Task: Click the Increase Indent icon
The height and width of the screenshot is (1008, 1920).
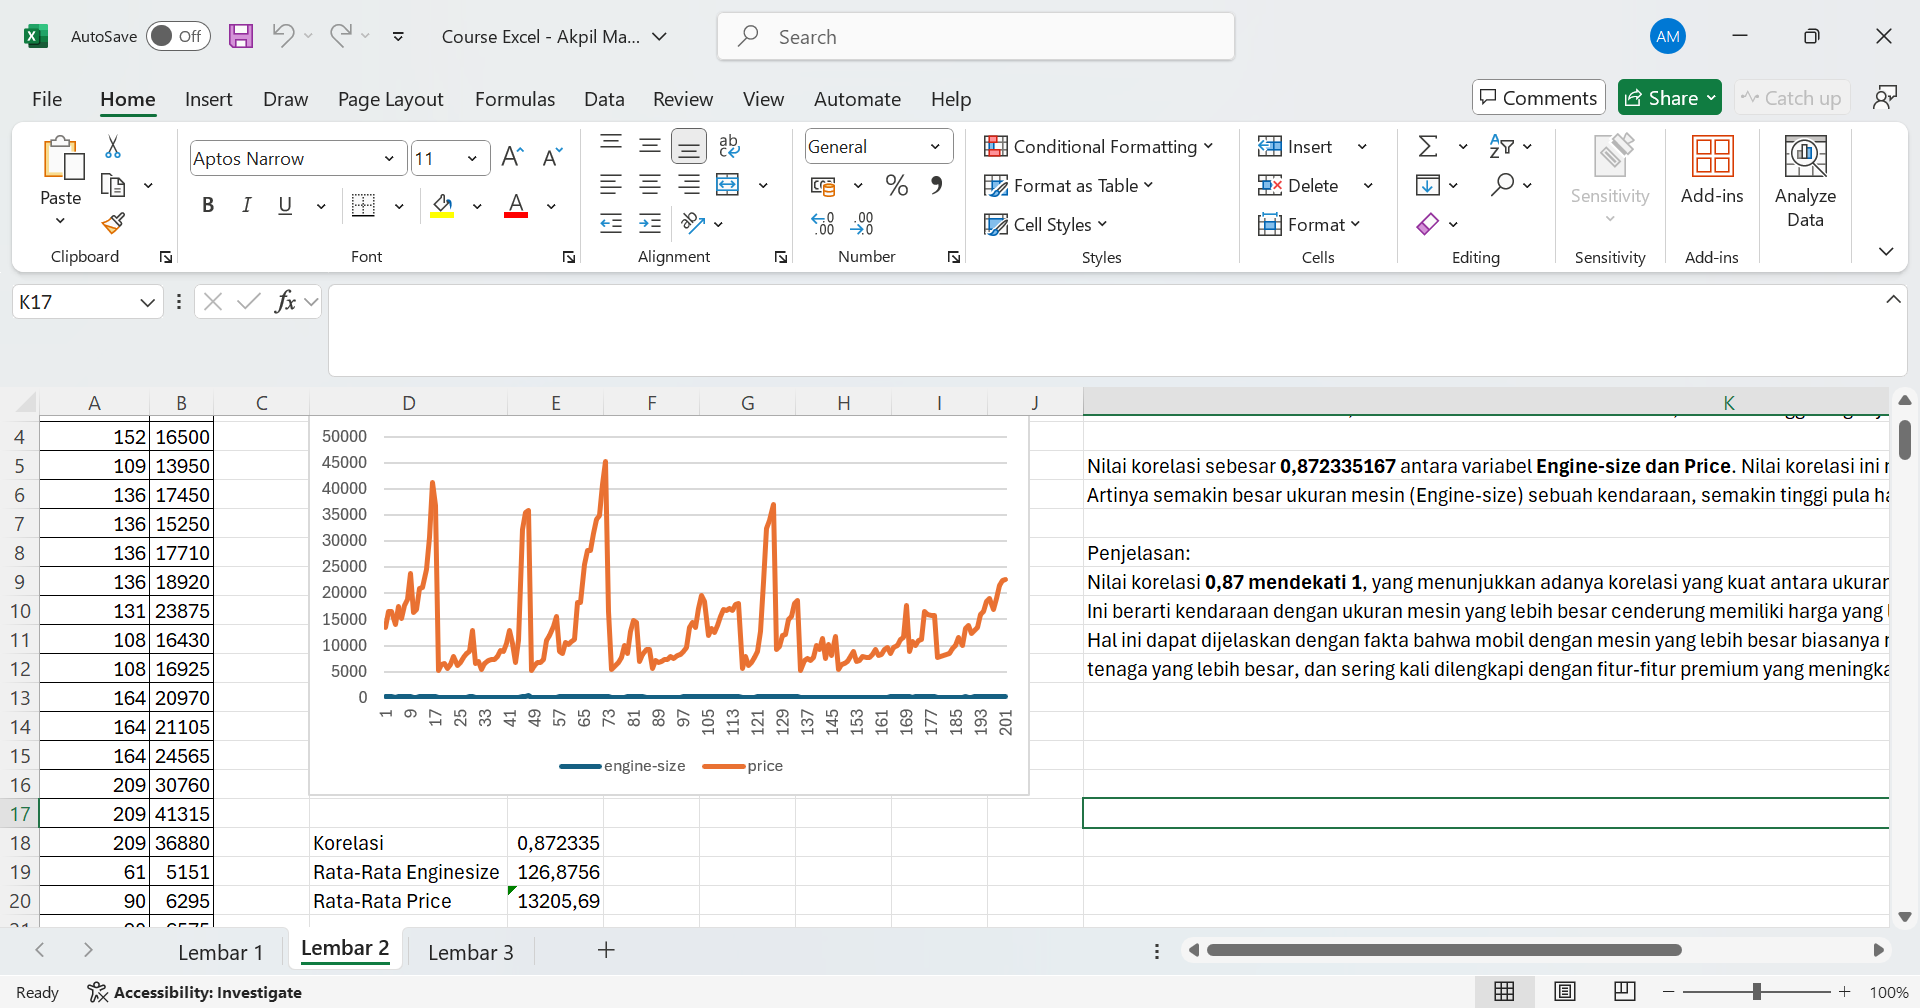Action: coord(650,223)
